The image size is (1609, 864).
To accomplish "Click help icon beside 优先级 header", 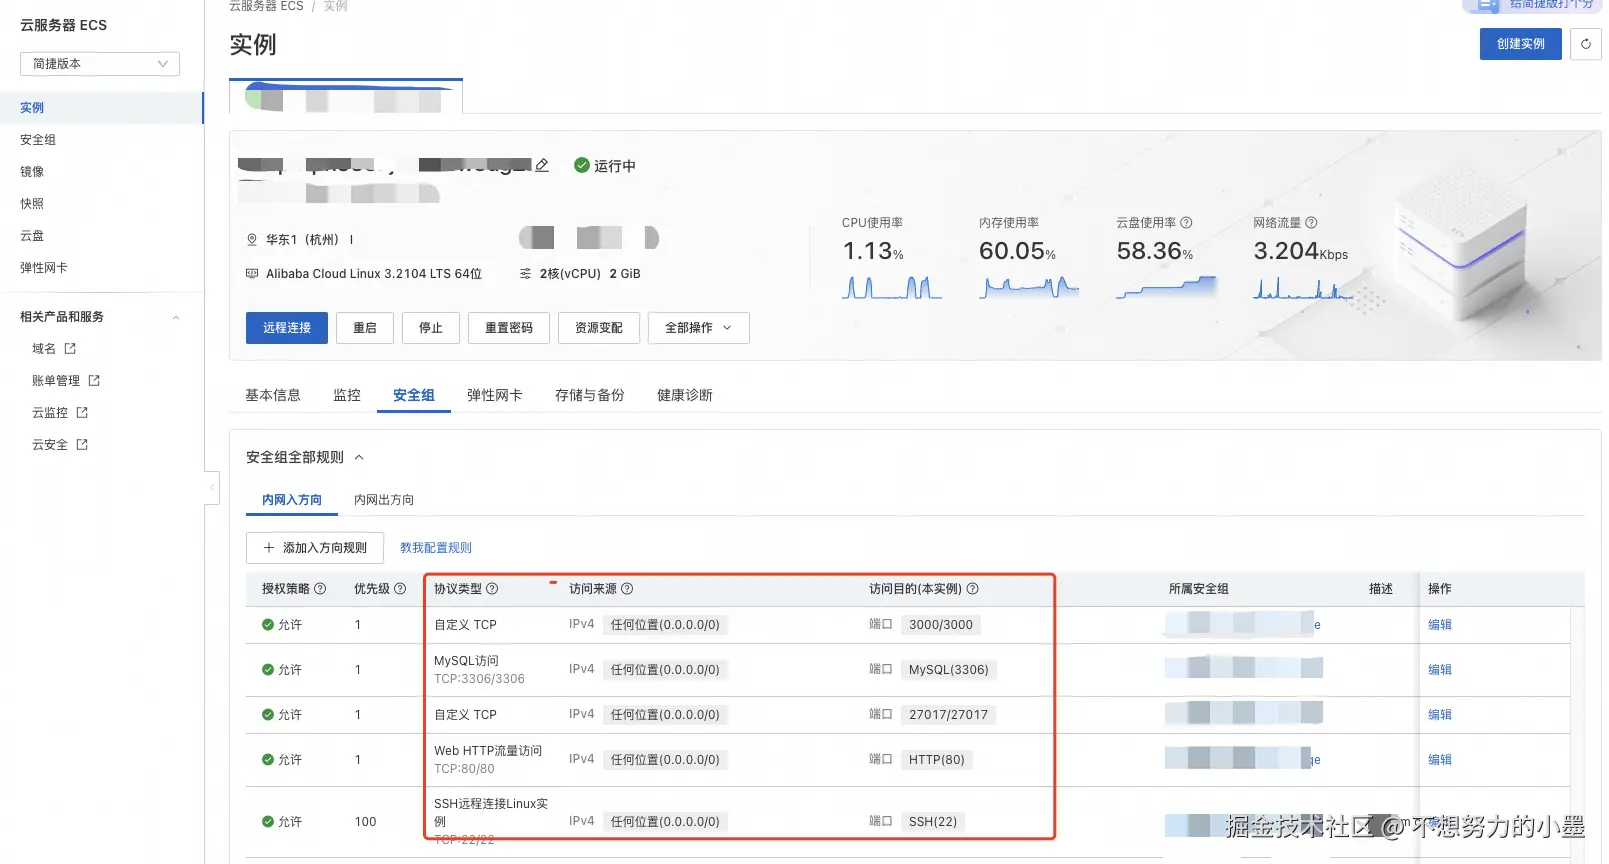I will [x=400, y=589].
